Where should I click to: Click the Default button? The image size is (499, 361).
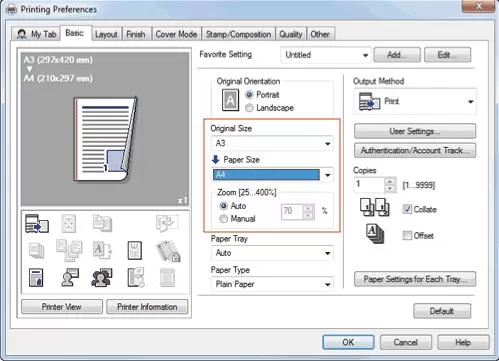[442, 311]
